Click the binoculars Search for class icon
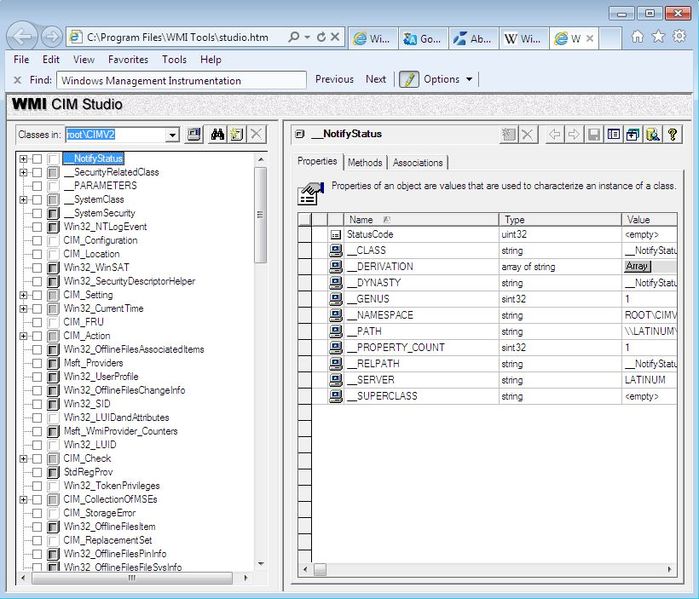 pyautogui.click(x=218, y=134)
